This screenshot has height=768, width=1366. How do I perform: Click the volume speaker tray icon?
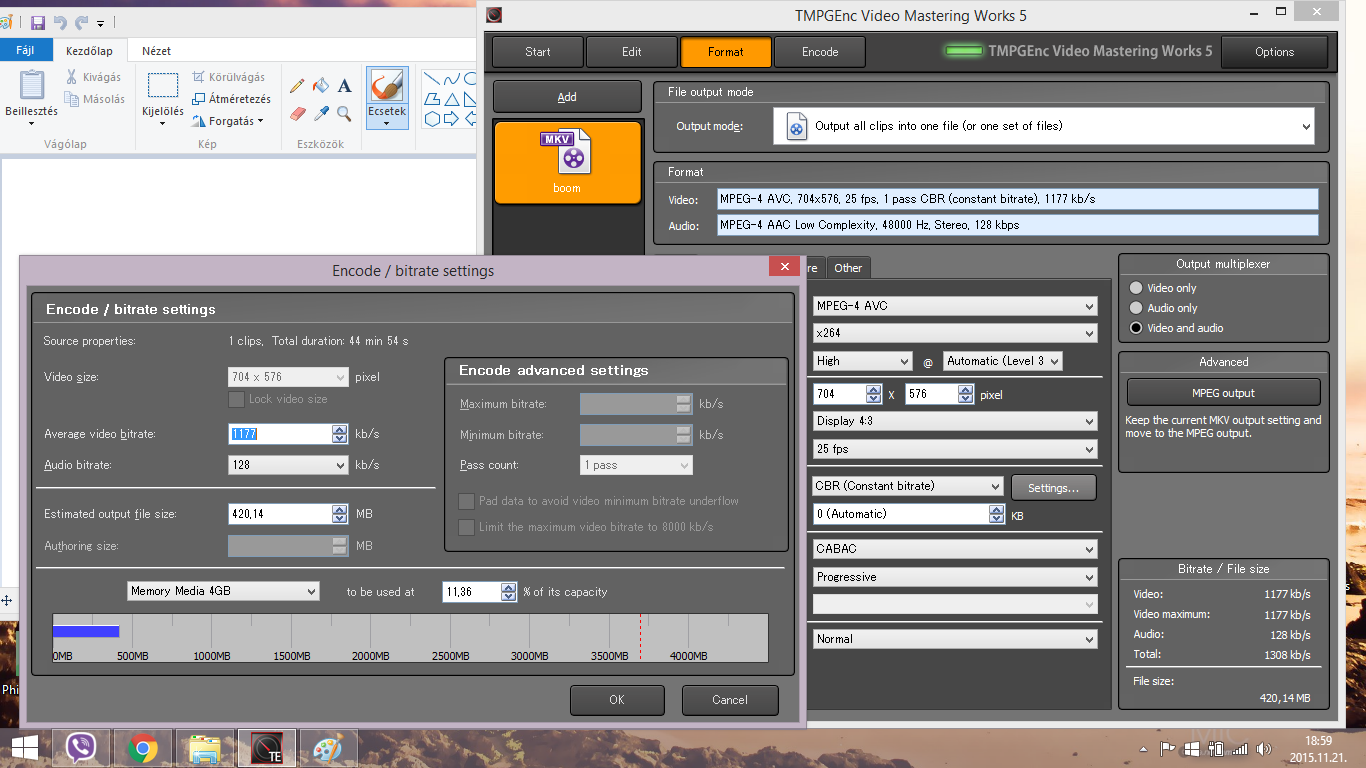click(x=1264, y=749)
